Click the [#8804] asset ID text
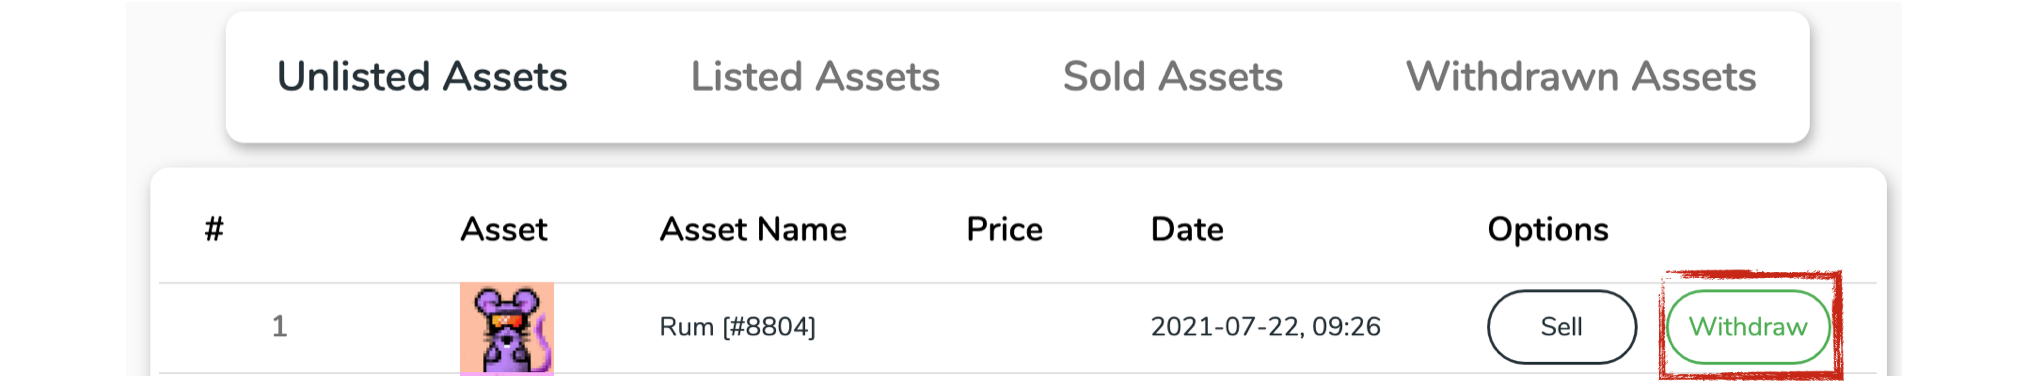The width and height of the screenshot is (2032, 390). point(769,327)
